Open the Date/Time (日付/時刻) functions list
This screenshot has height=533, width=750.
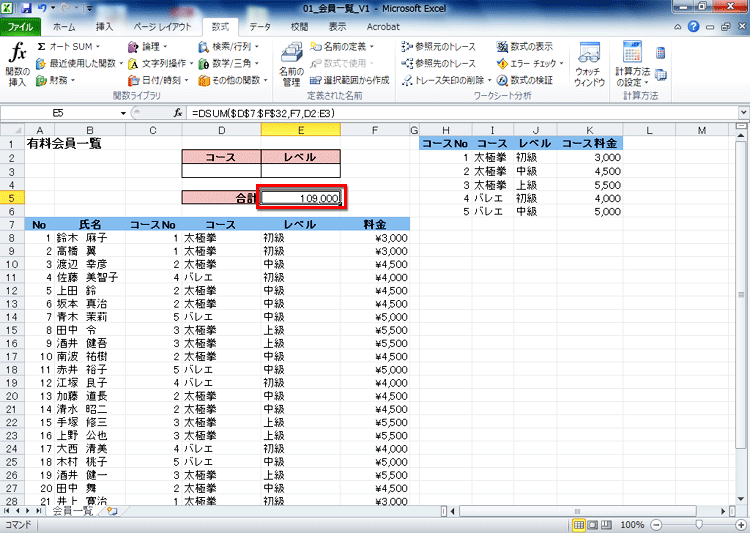[158, 80]
